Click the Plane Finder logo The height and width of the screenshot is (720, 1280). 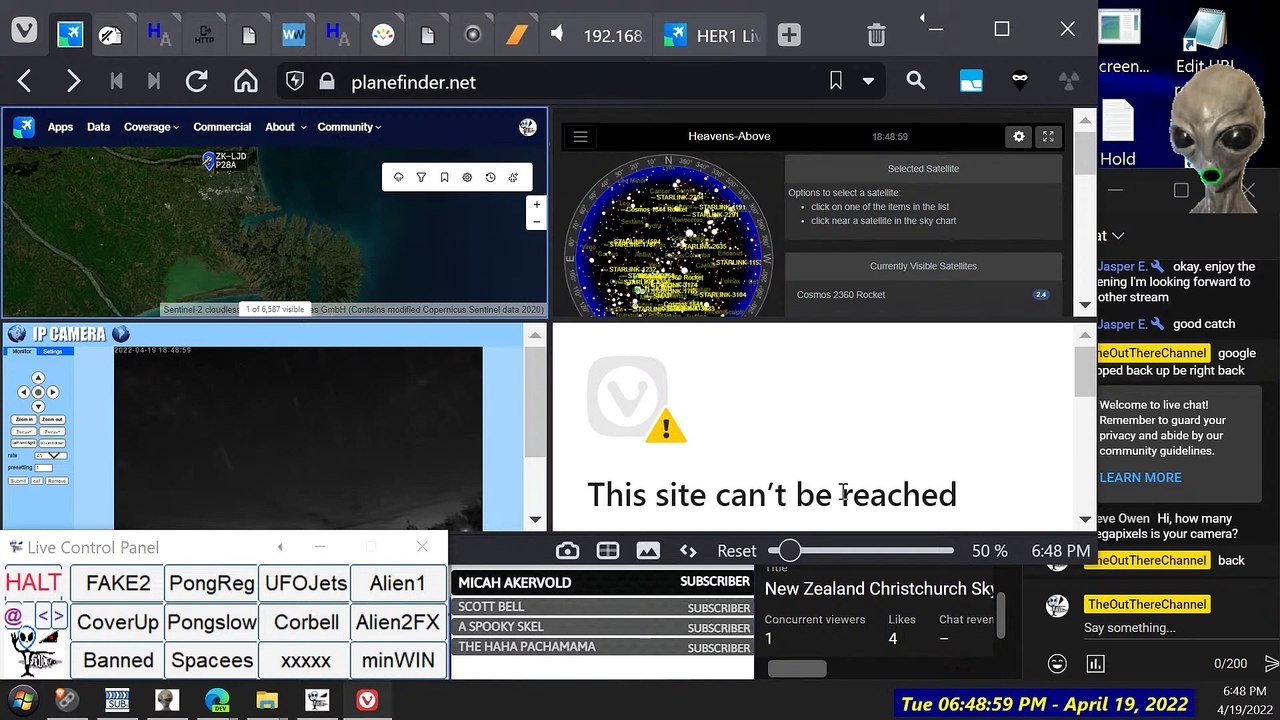tap(23, 127)
